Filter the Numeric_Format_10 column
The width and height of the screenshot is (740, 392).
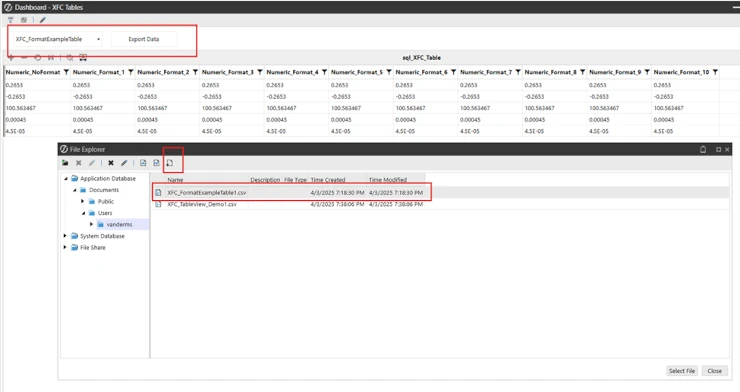pyautogui.click(x=715, y=72)
